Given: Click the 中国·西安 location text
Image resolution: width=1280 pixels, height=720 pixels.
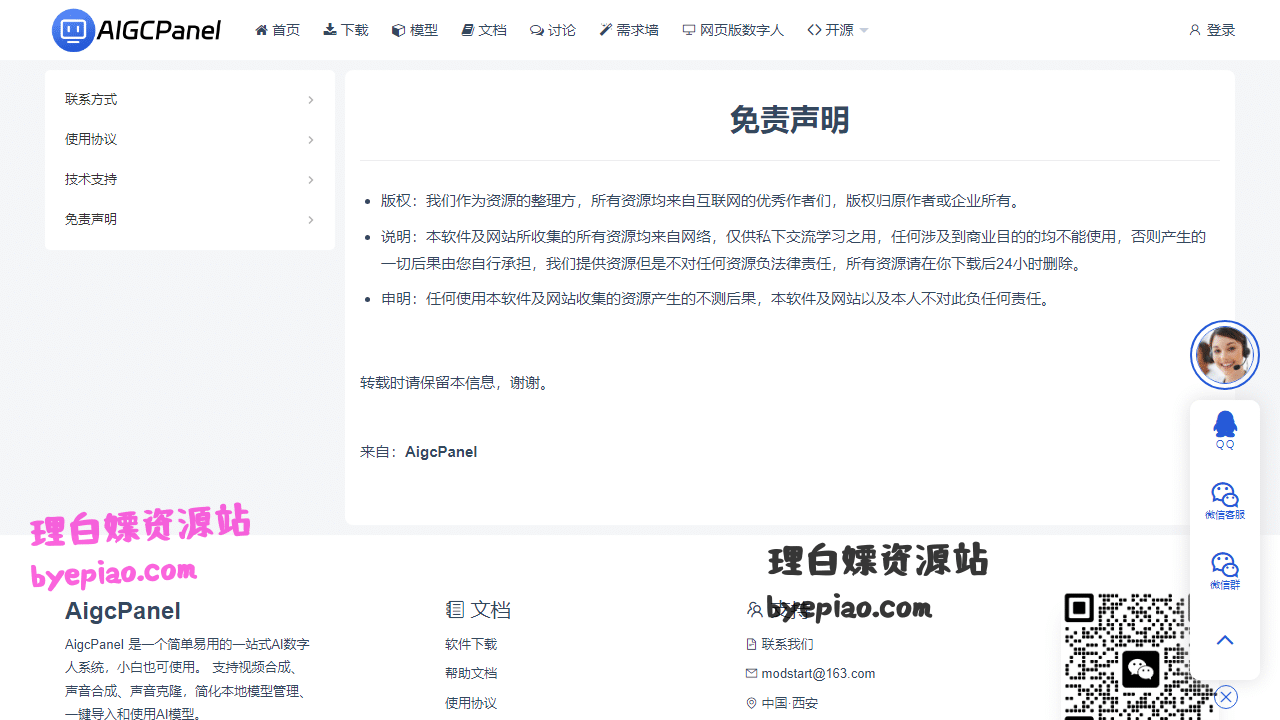Looking at the screenshot, I should point(782,703).
